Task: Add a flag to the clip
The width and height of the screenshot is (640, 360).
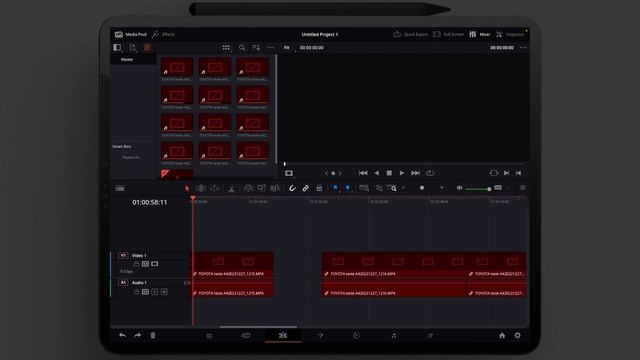Action: pyautogui.click(x=335, y=188)
